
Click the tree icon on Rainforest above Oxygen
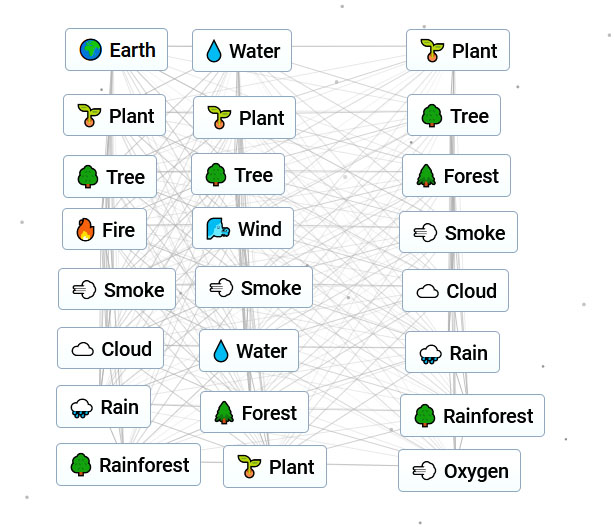[425, 416]
